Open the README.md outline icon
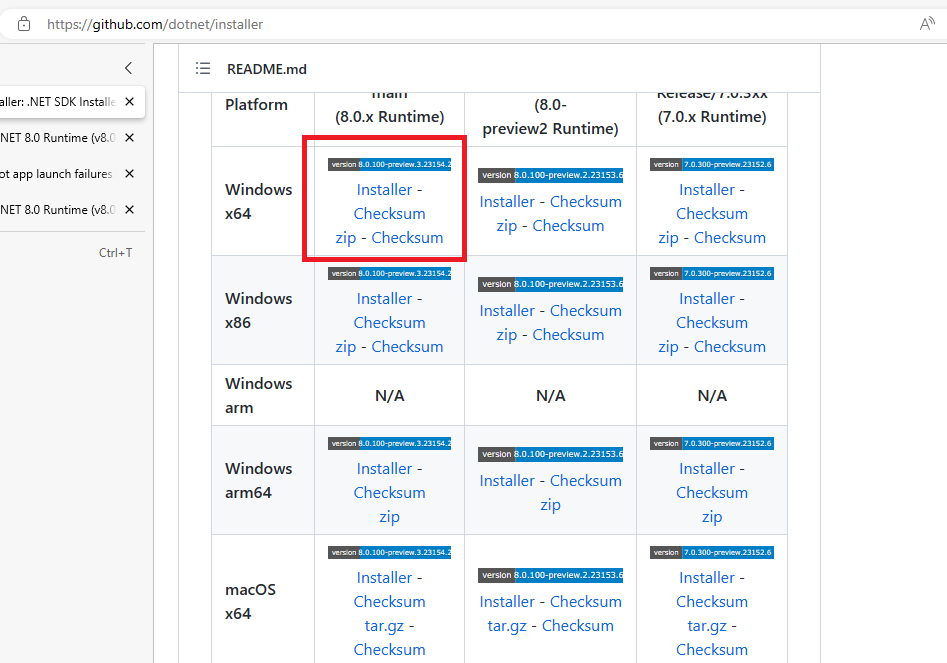Viewport: 947px width, 663px height. tap(203, 68)
